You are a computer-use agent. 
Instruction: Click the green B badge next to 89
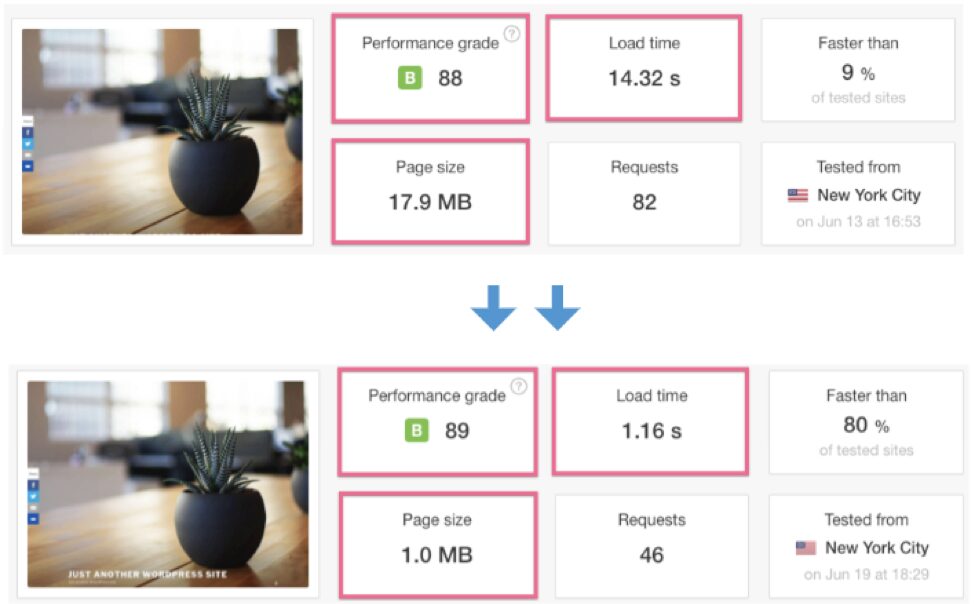416,431
